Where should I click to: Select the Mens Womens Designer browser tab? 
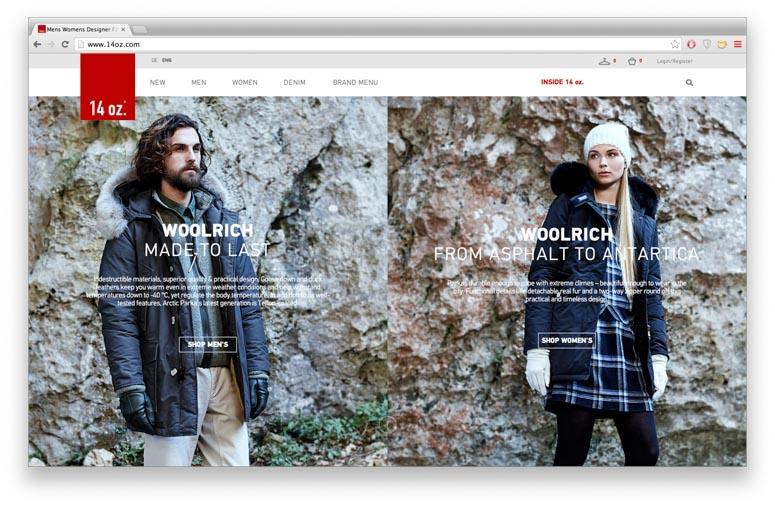[79, 30]
